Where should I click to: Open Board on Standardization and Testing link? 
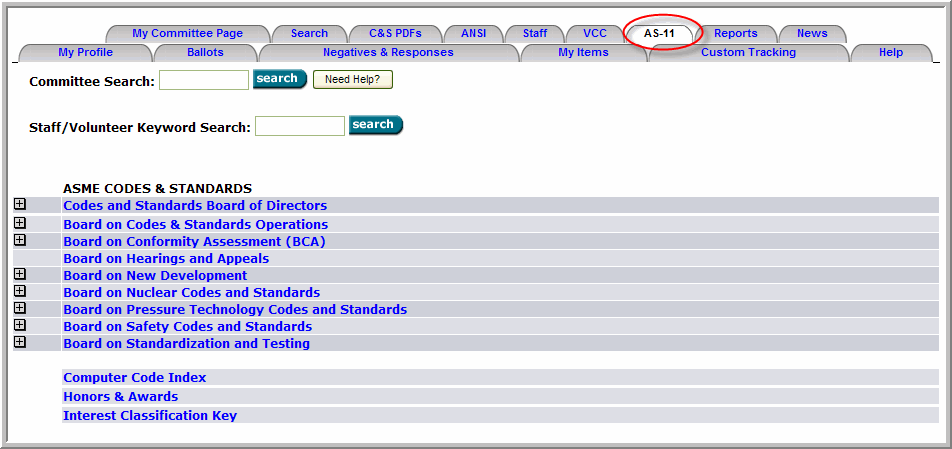[187, 343]
